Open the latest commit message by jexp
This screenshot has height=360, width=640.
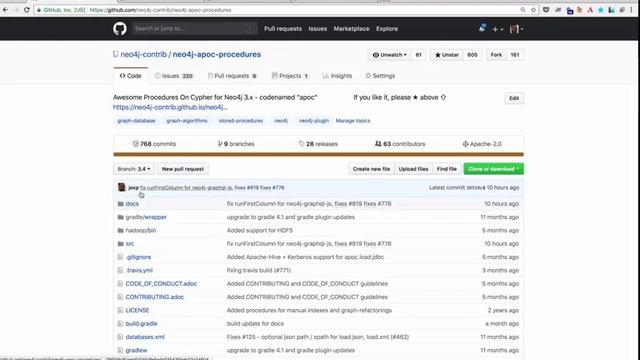(212, 188)
